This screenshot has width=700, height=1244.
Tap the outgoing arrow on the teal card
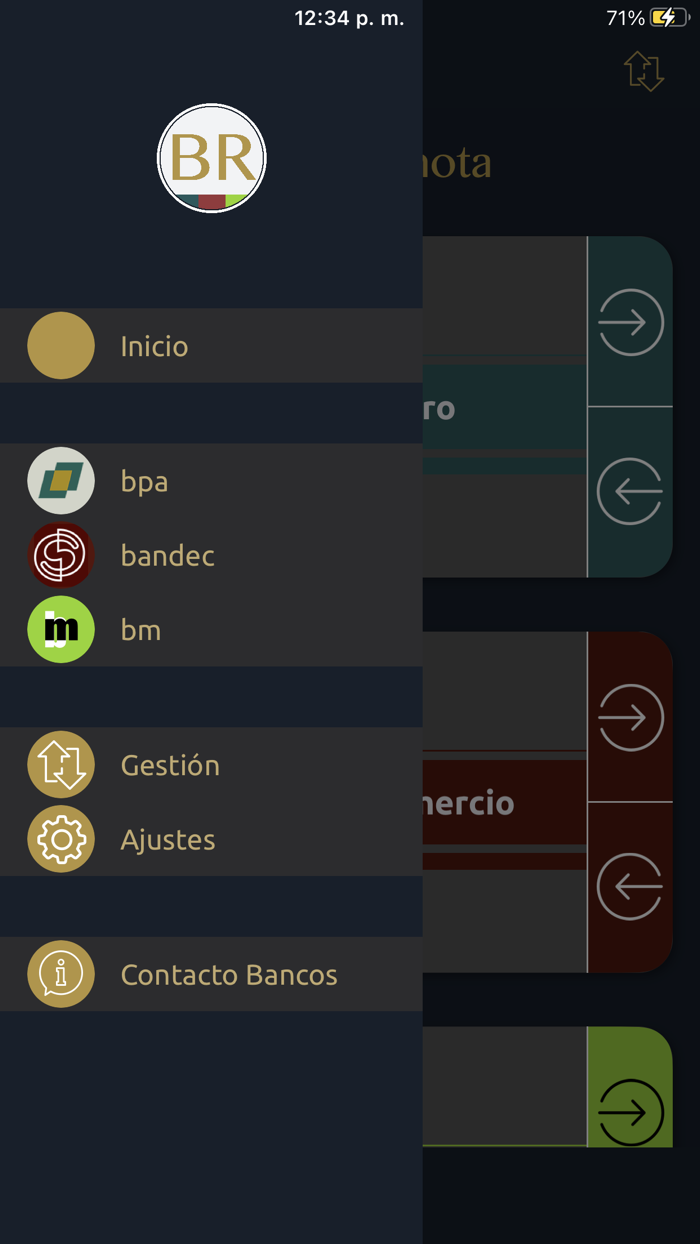coord(630,322)
